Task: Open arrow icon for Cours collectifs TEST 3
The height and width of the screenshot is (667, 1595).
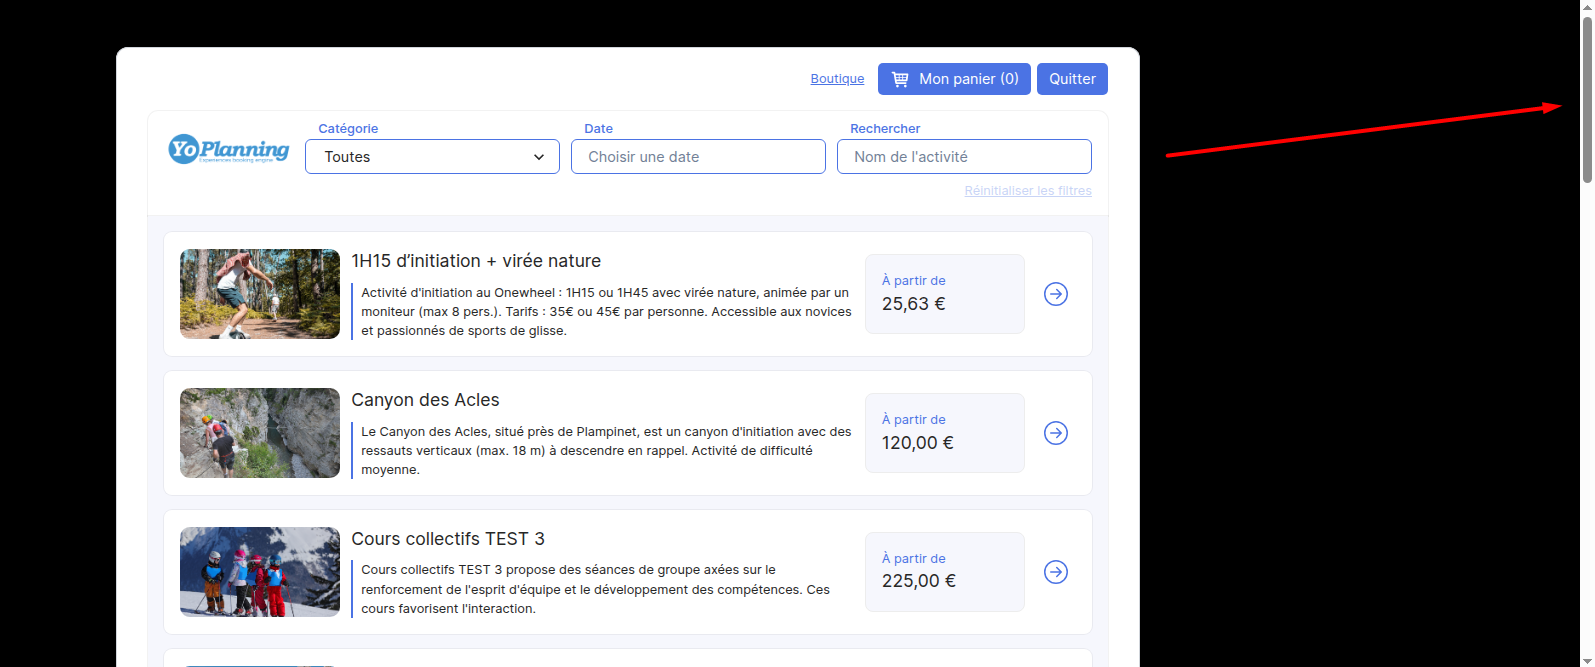Action: (1056, 572)
